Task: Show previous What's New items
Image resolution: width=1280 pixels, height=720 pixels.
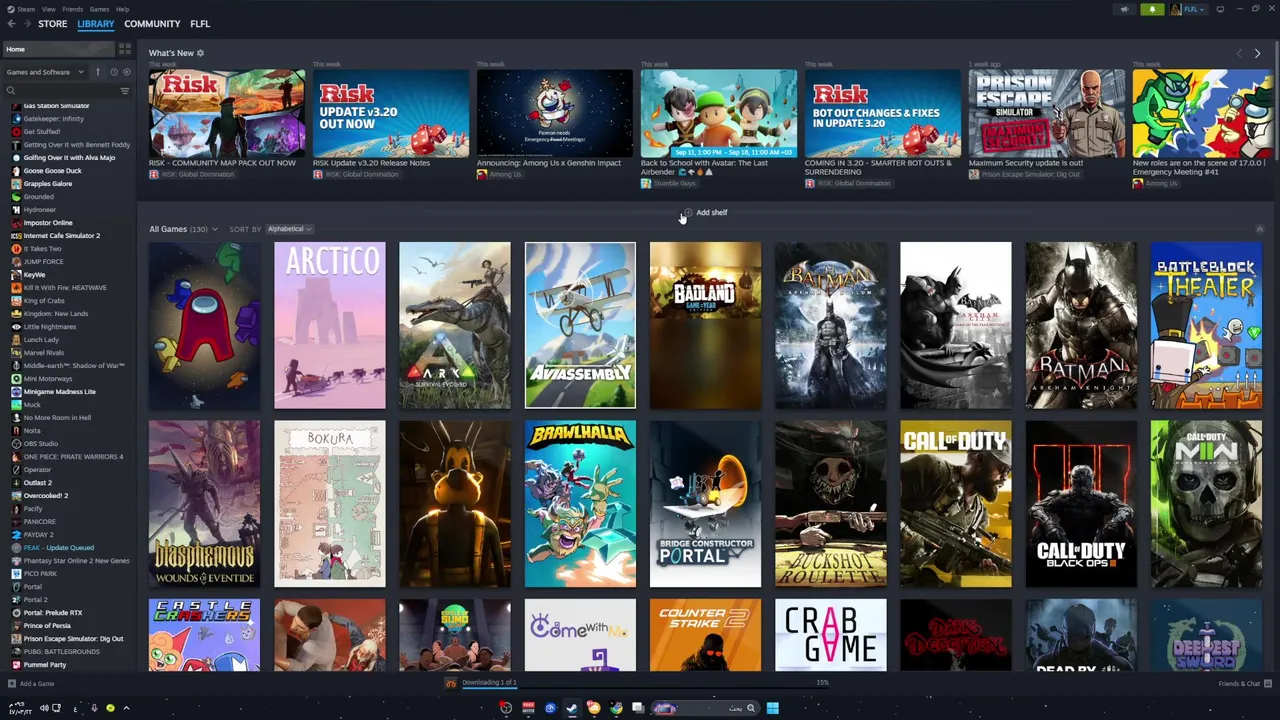Action: coord(1240,53)
